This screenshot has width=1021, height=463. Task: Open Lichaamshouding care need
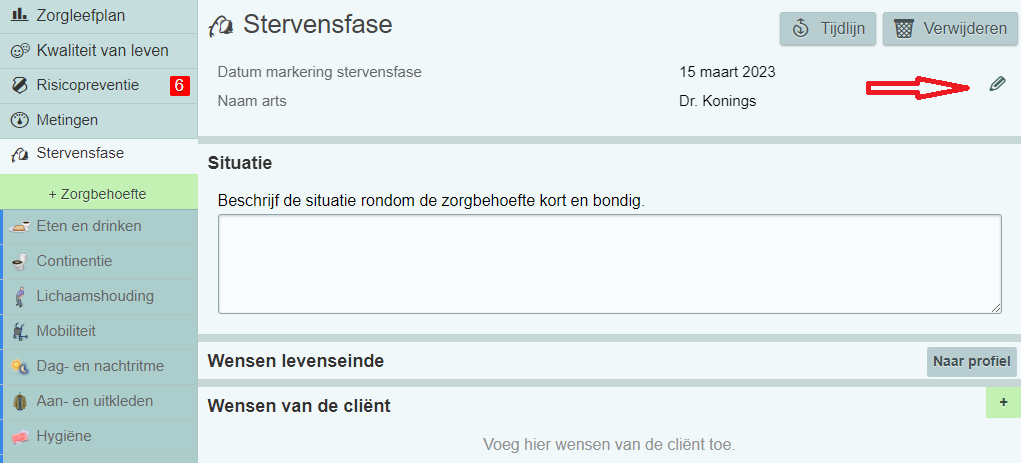pos(95,296)
